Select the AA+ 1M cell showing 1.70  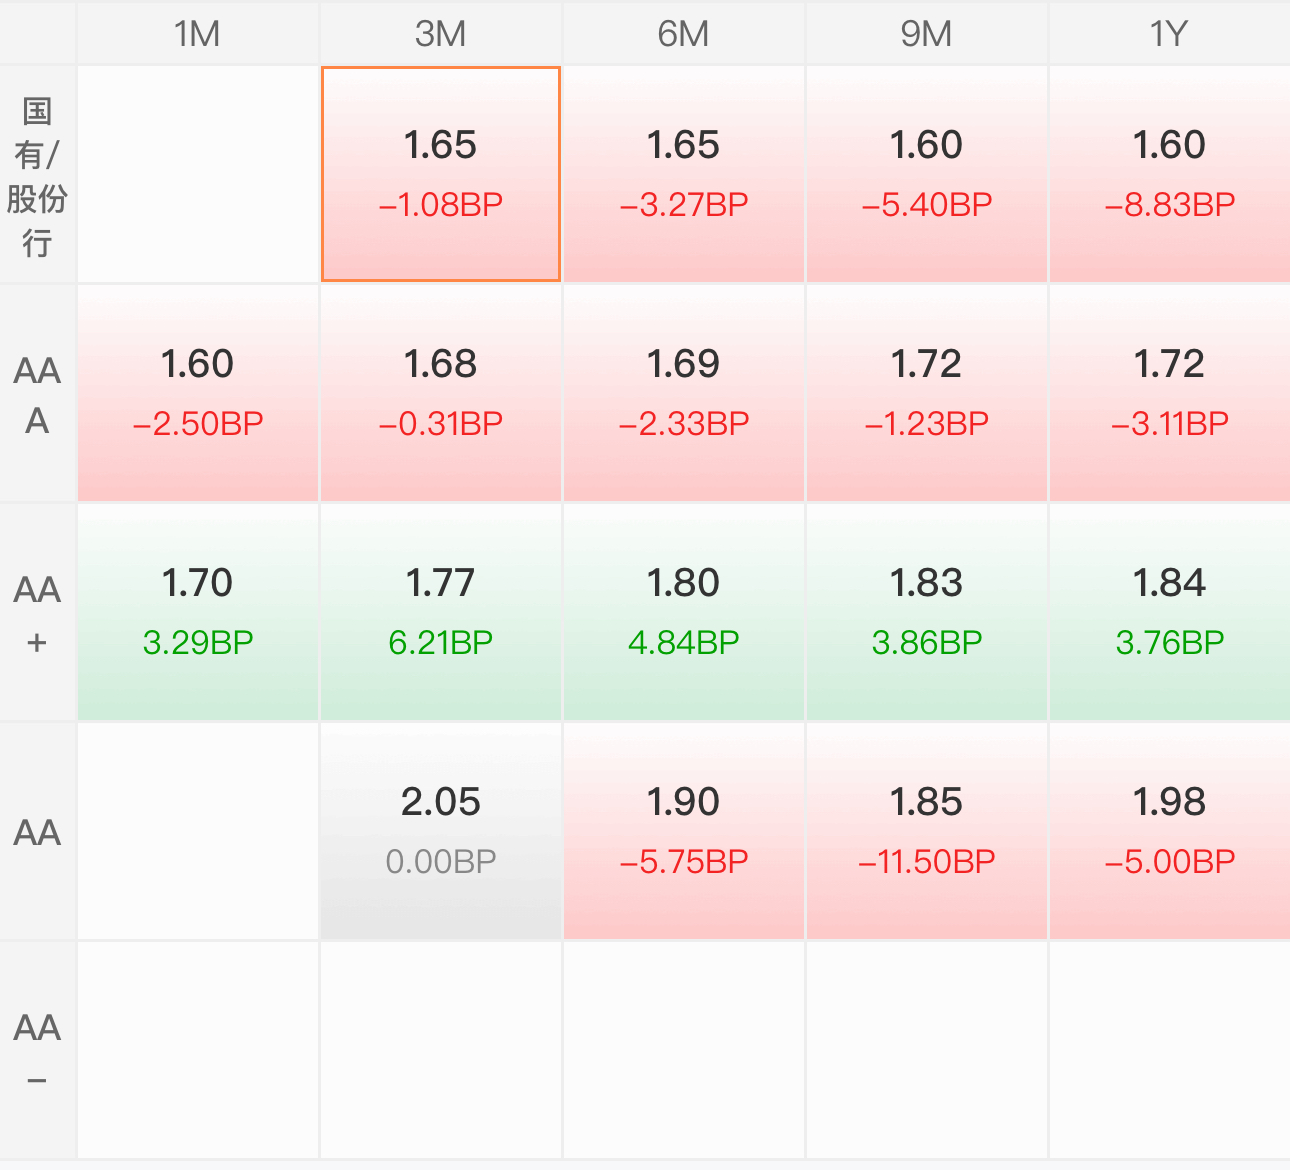tap(197, 612)
